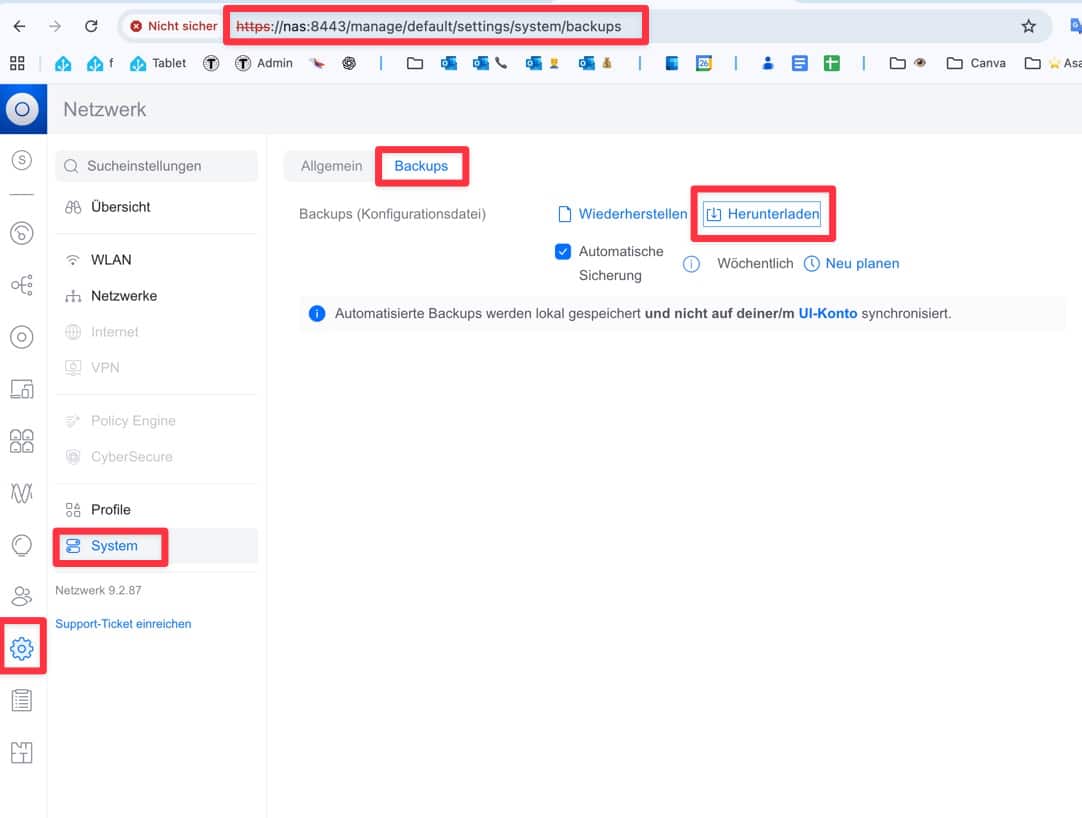The width and height of the screenshot is (1082, 818).
Task: Open the UI-Konto link in info banner
Action: 827,313
